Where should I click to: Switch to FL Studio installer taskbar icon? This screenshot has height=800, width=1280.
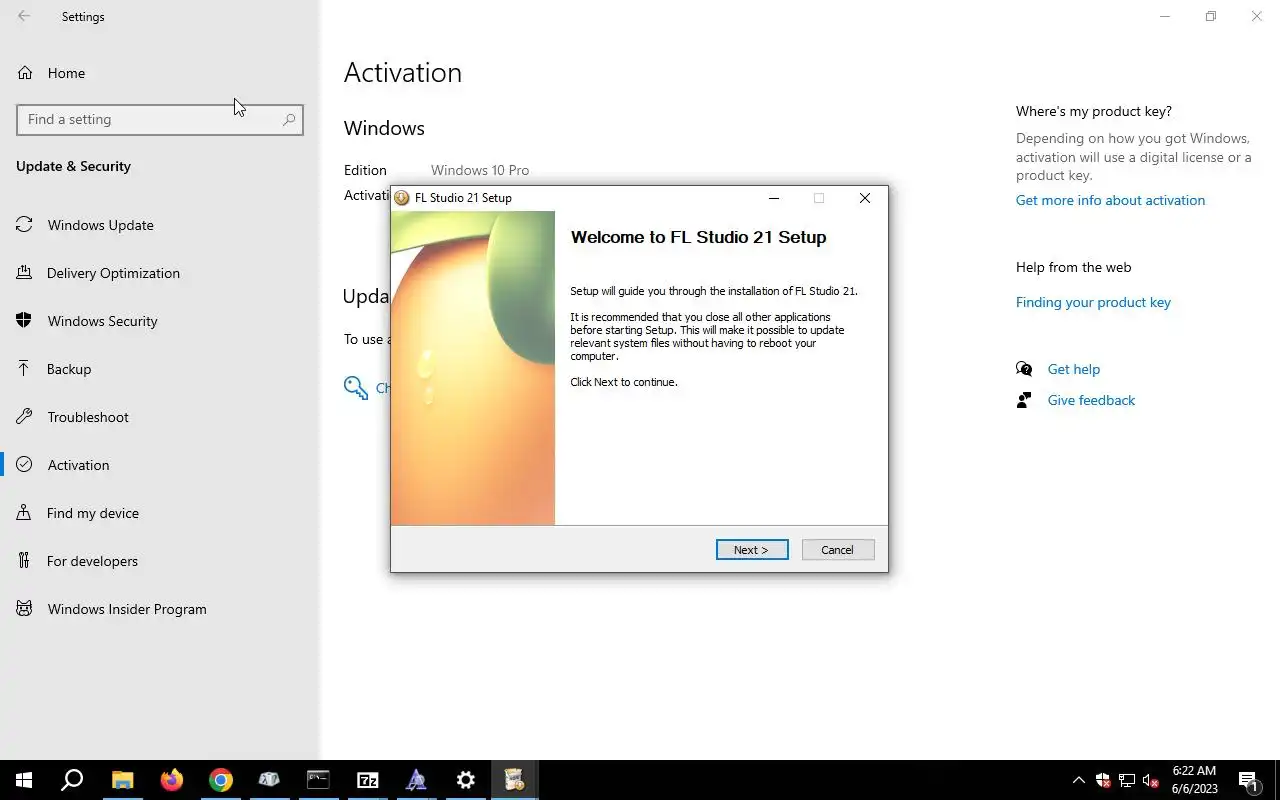click(x=514, y=780)
